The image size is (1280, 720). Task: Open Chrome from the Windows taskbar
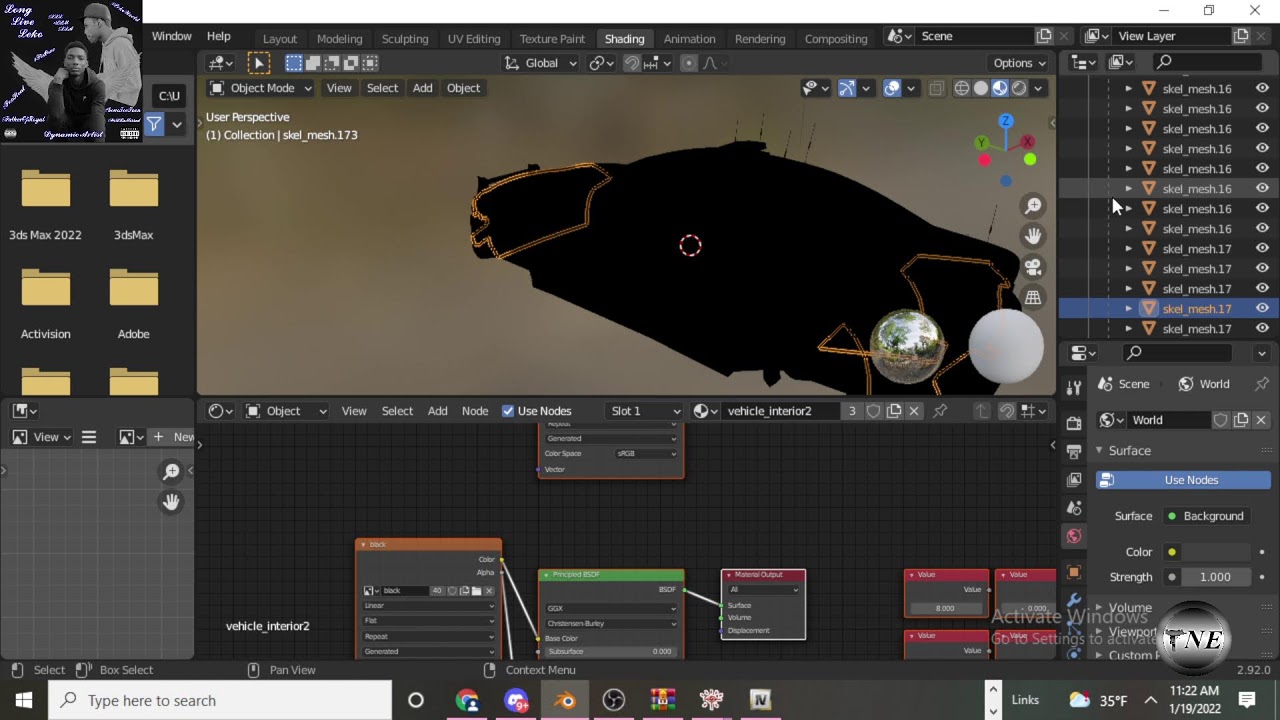click(467, 700)
